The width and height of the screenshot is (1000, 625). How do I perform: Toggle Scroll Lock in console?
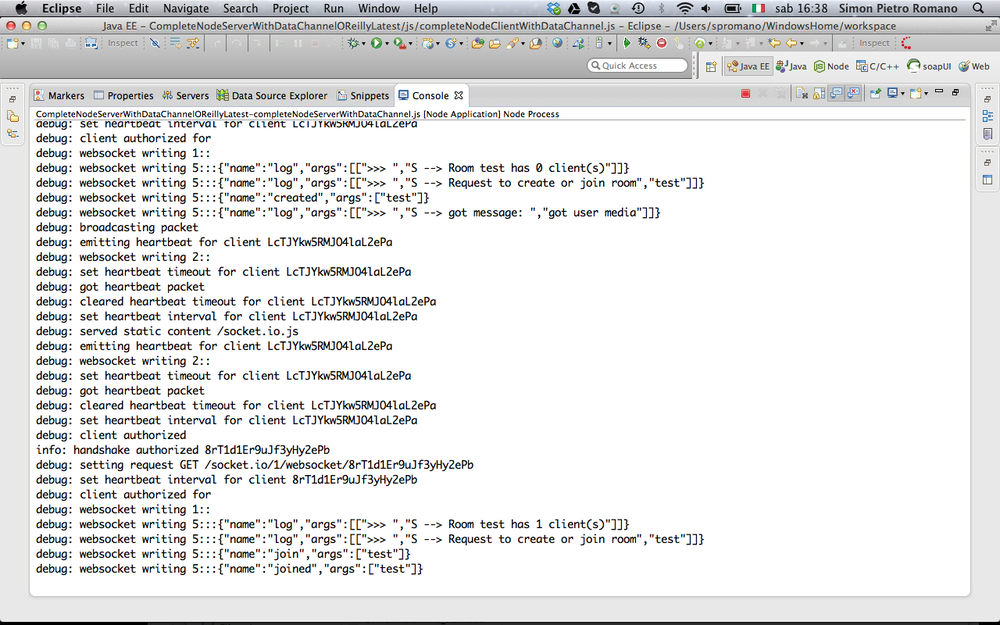point(819,94)
